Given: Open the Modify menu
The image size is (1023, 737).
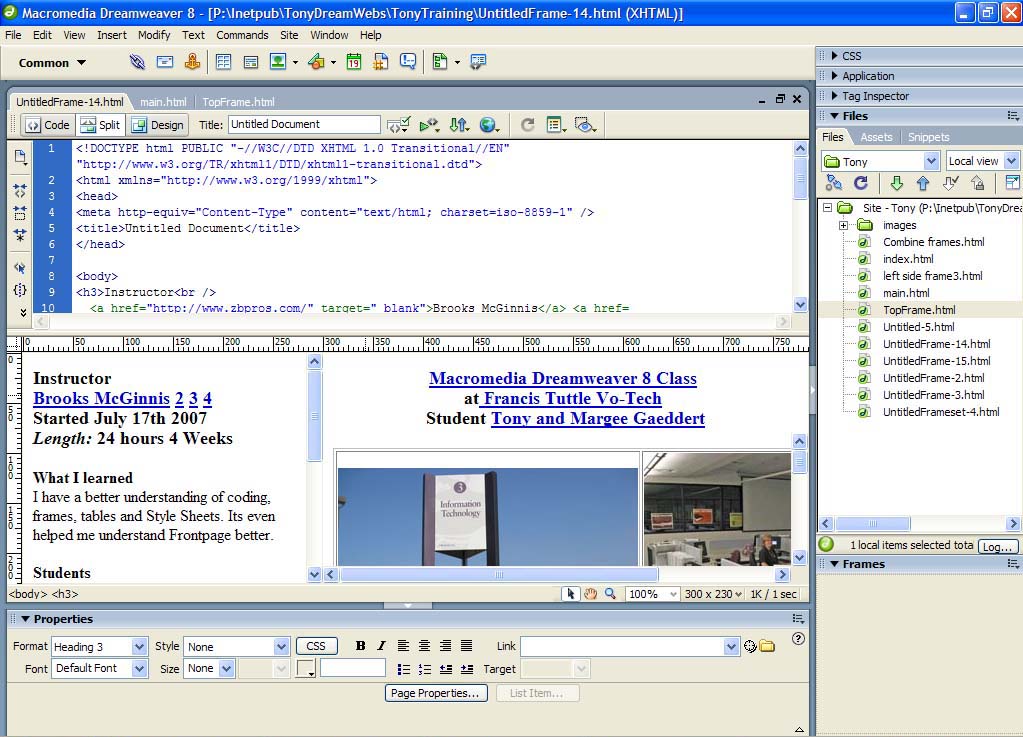Looking at the screenshot, I should (154, 35).
